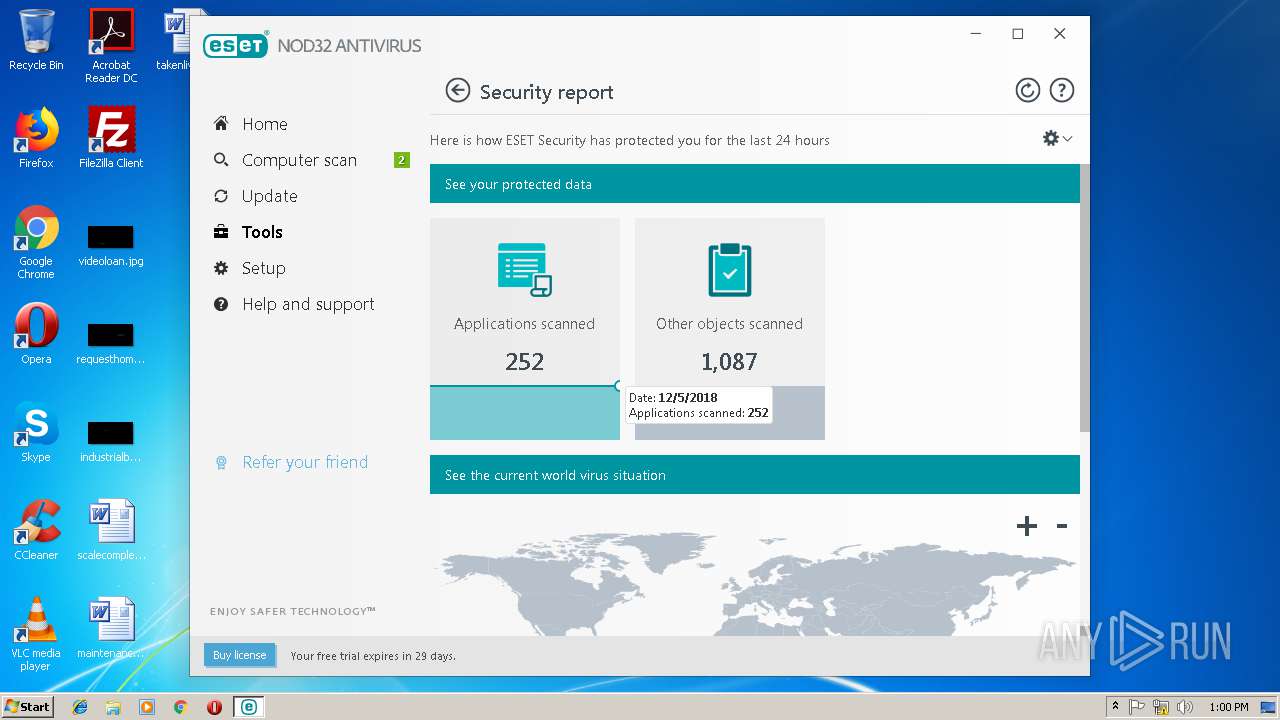Screen dimensions: 1280x720
Task: Open the Windows Start menu
Action: point(27,706)
